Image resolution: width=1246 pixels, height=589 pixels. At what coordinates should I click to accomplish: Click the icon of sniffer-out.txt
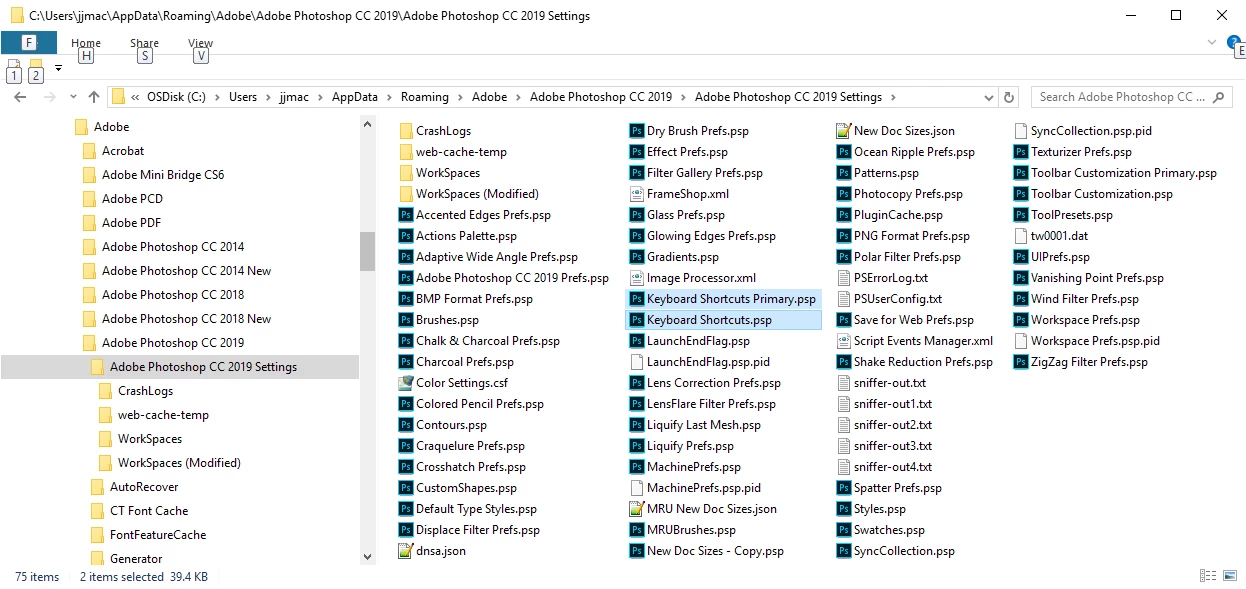coord(844,383)
